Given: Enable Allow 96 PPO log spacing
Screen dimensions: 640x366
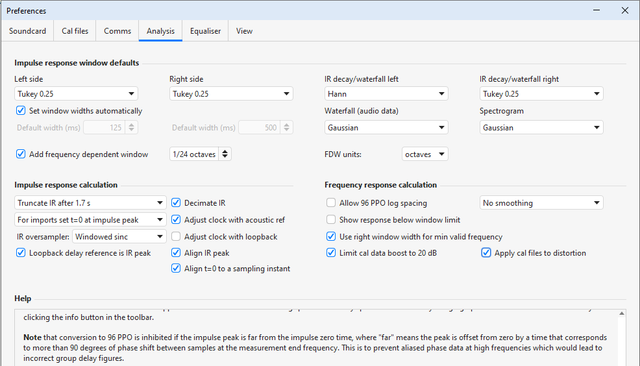Looking at the screenshot, I should point(331,203).
